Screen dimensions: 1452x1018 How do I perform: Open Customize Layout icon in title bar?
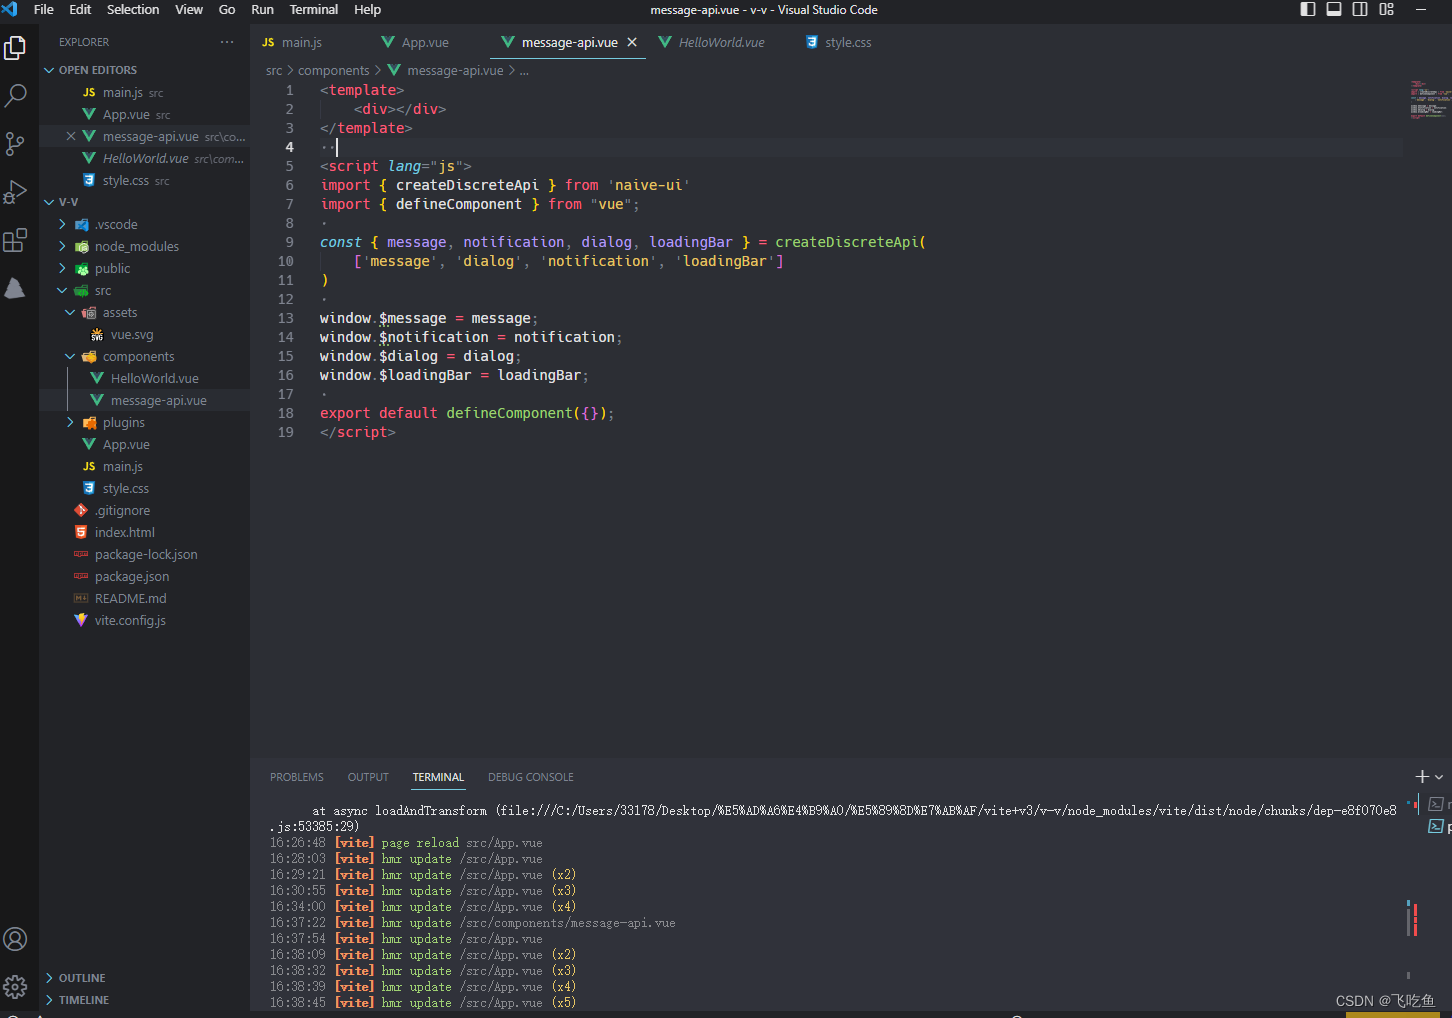click(1386, 9)
